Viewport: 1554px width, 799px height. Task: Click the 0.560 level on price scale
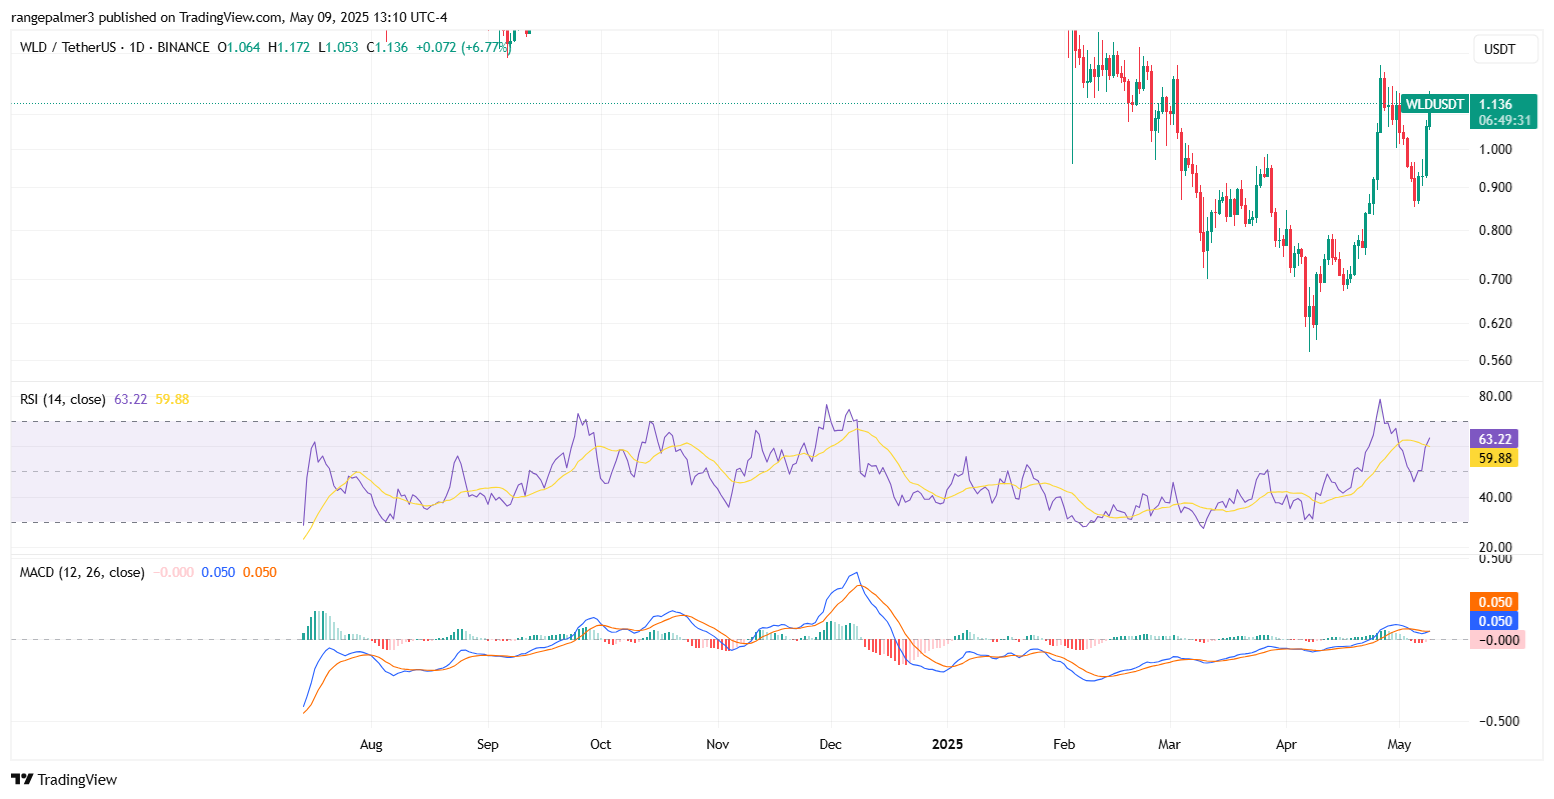tap(1496, 361)
